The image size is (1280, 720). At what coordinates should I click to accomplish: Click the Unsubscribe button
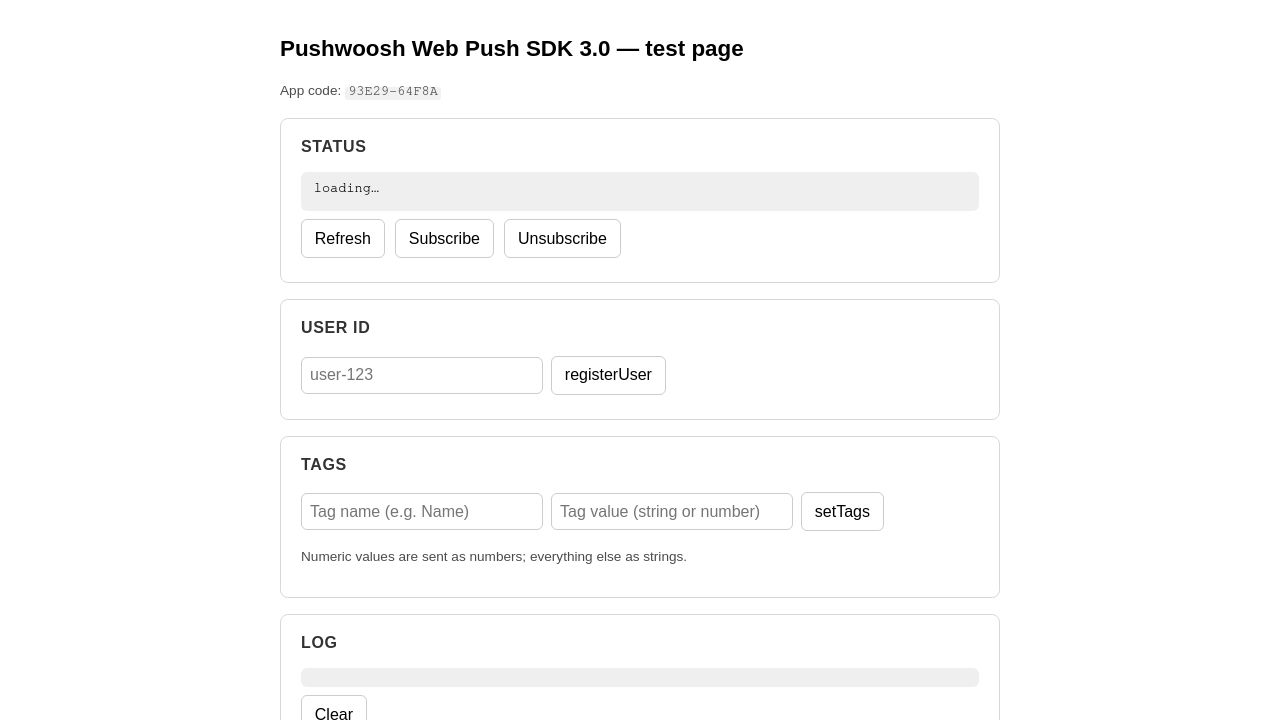[x=562, y=239]
